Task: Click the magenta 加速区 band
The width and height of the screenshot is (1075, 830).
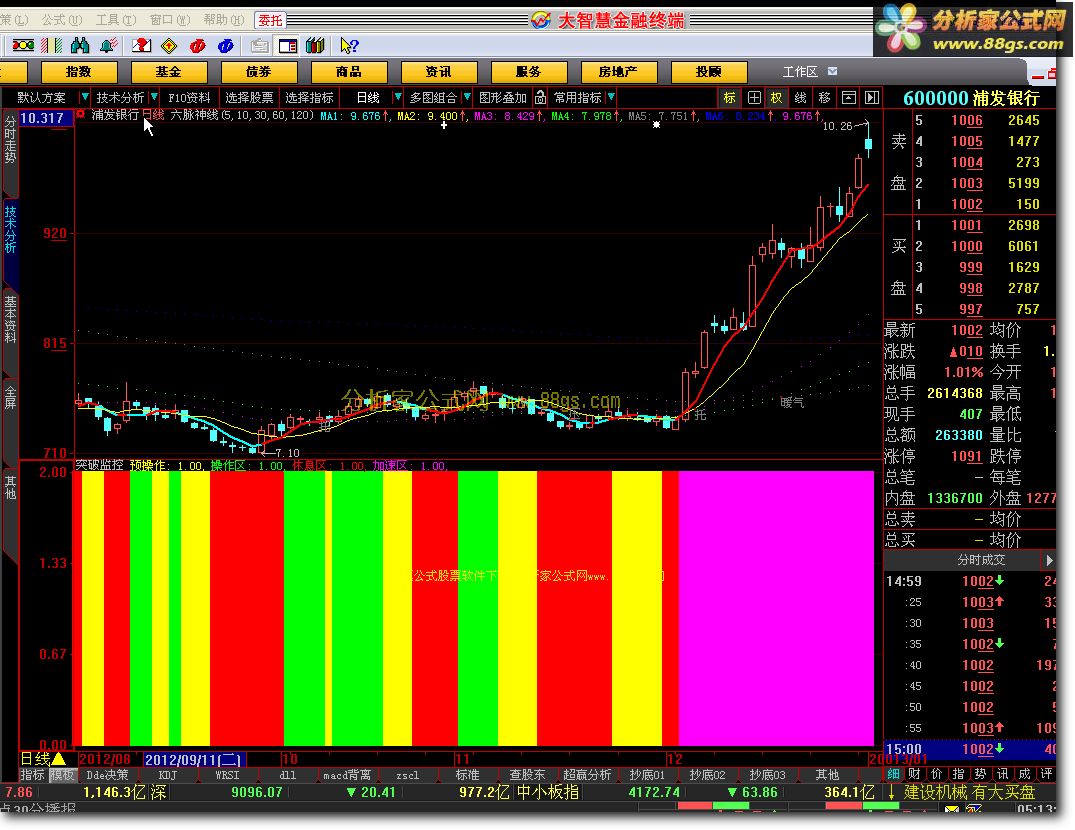Action: pyautogui.click(x=776, y=608)
